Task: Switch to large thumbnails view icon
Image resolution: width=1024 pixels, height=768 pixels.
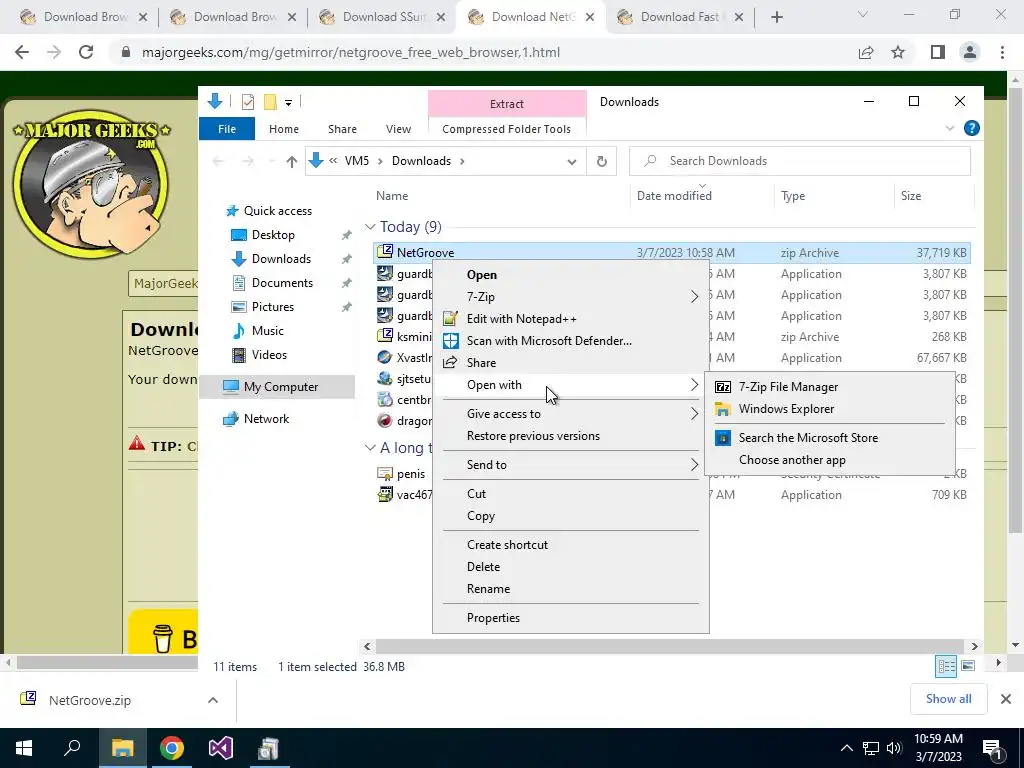Action: pyautogui.click(x=968, y=666)
